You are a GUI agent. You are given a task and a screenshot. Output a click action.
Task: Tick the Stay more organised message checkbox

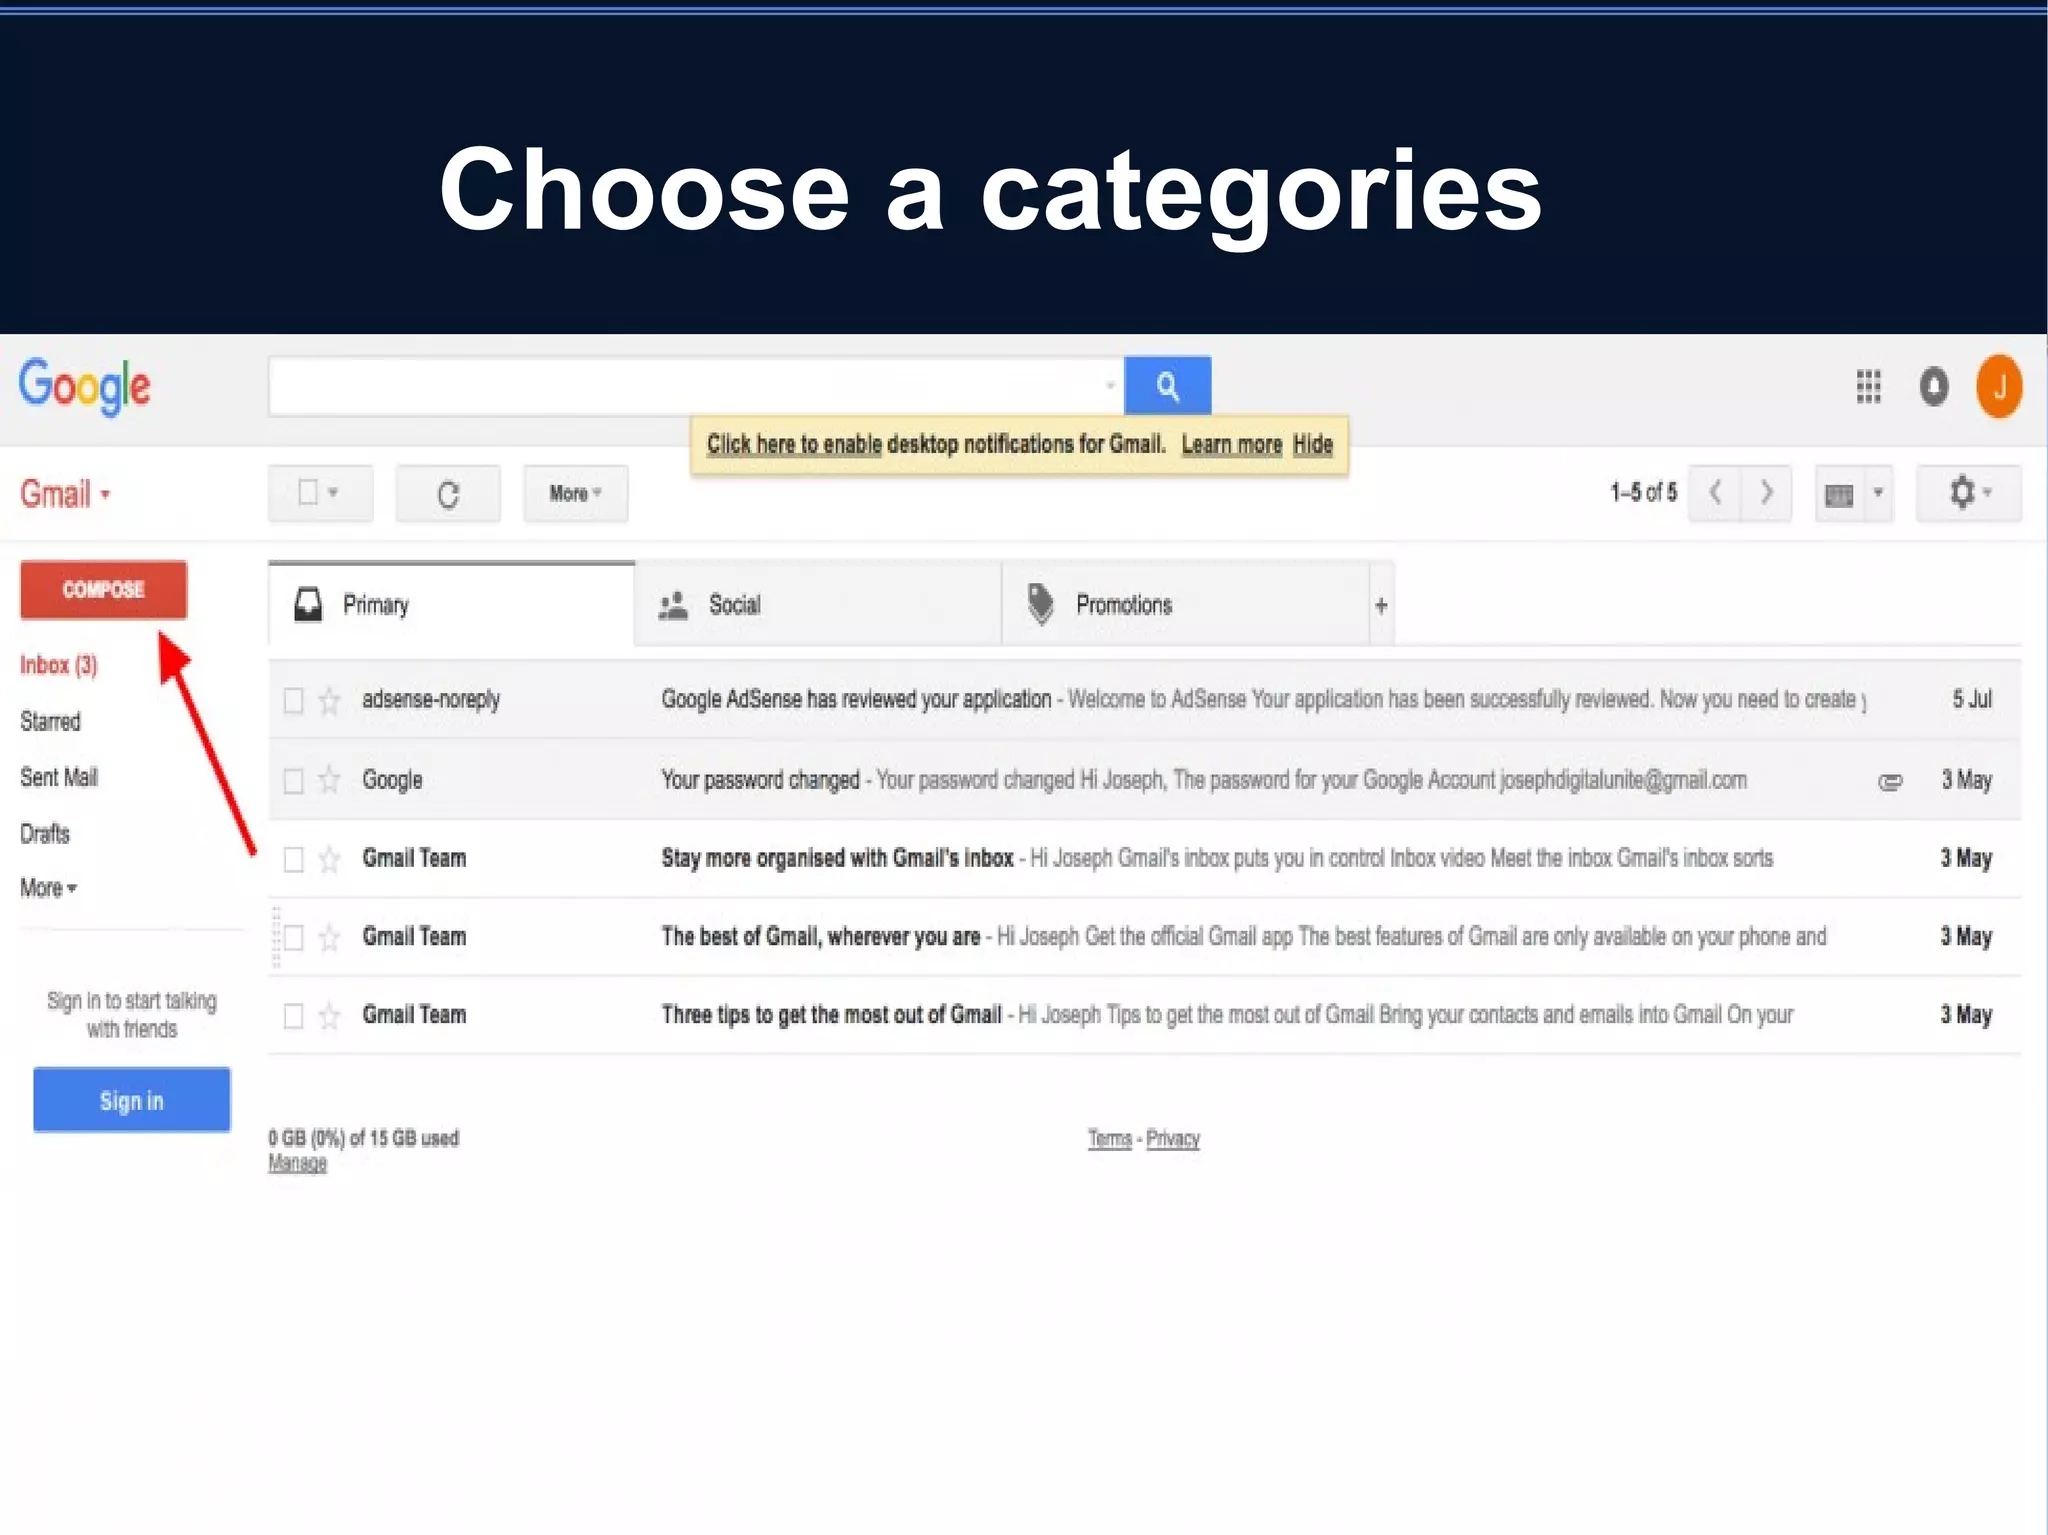pyautogui.click(x=293, y=859)
